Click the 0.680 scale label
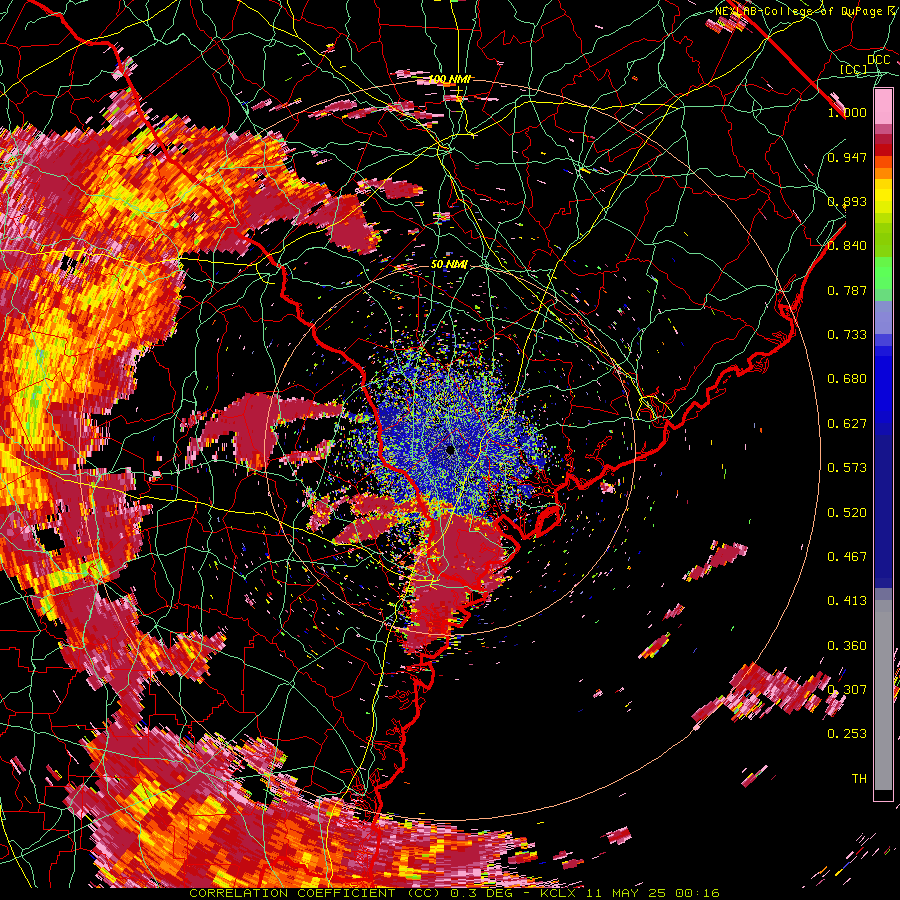900x900 pixels. 847,378
